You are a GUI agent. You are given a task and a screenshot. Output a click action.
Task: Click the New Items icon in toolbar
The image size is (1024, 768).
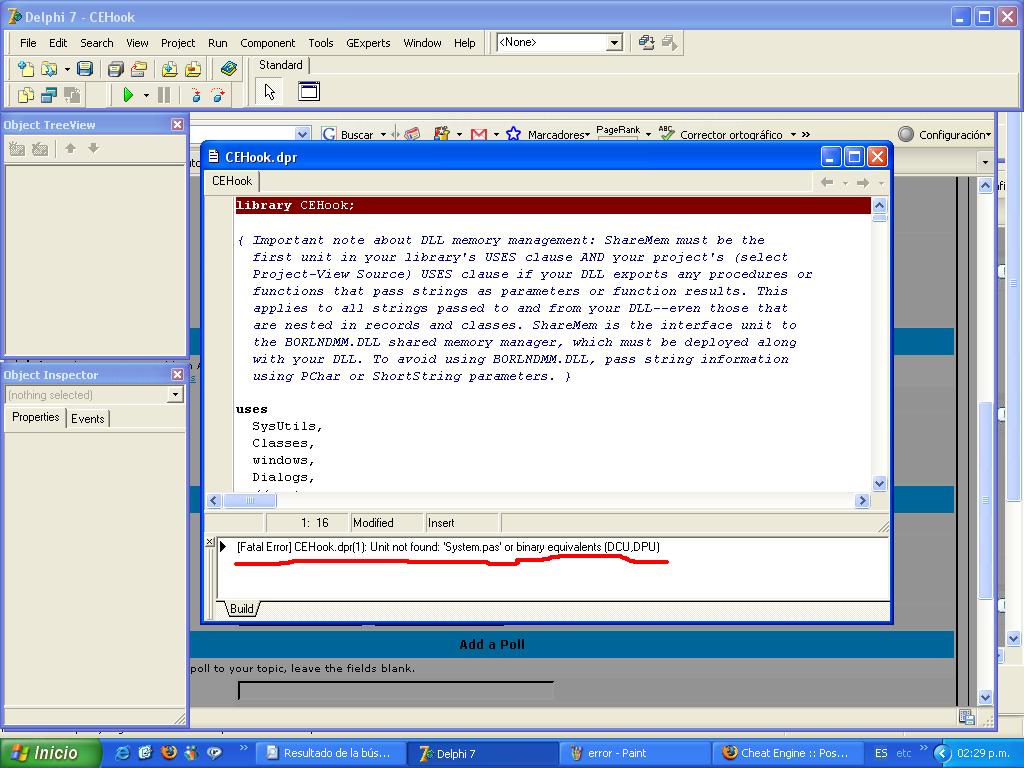(x=25, y=68)
